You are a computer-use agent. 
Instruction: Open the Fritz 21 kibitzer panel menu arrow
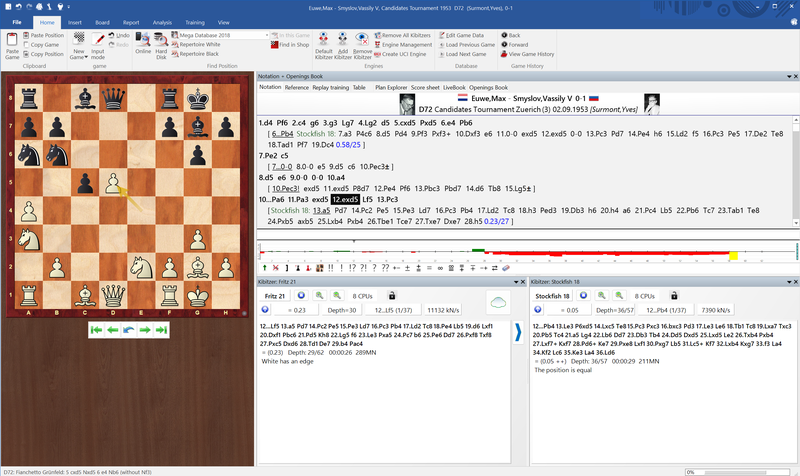[516, 282]
